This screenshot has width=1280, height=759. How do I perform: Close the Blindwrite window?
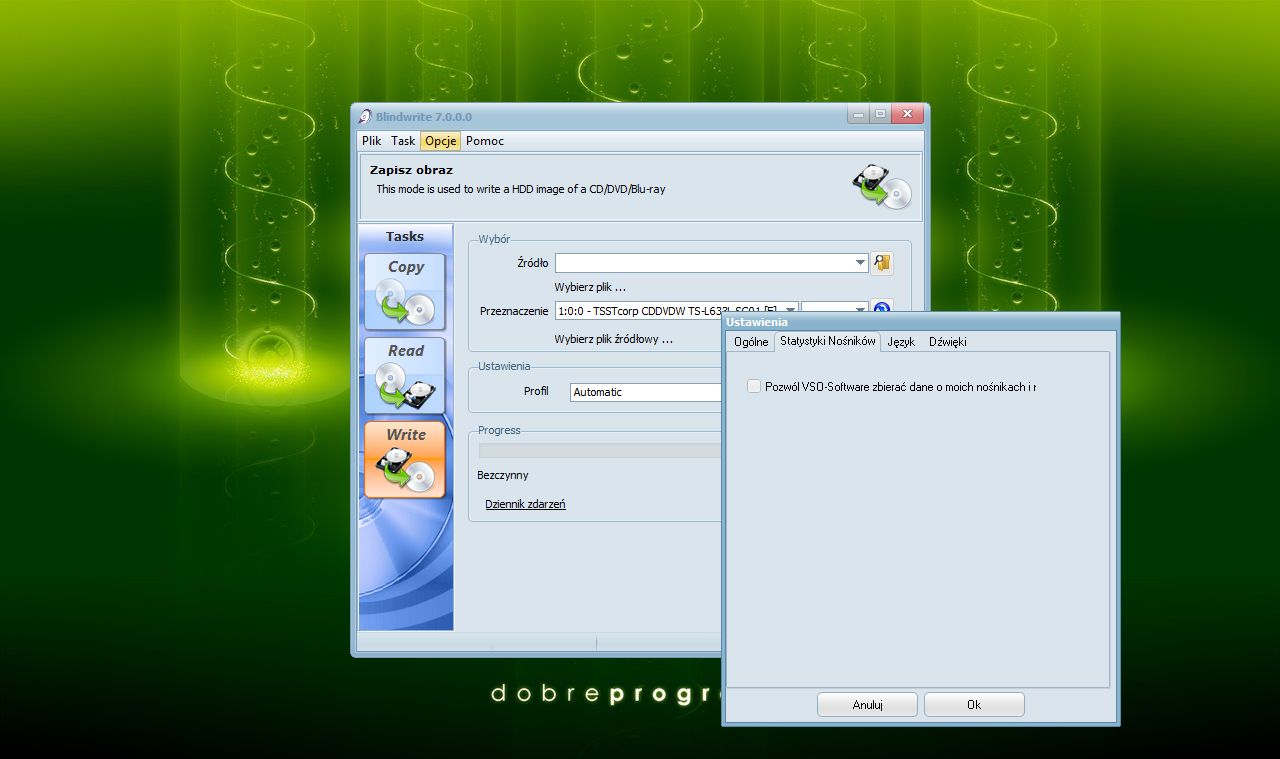pos(907,114)
